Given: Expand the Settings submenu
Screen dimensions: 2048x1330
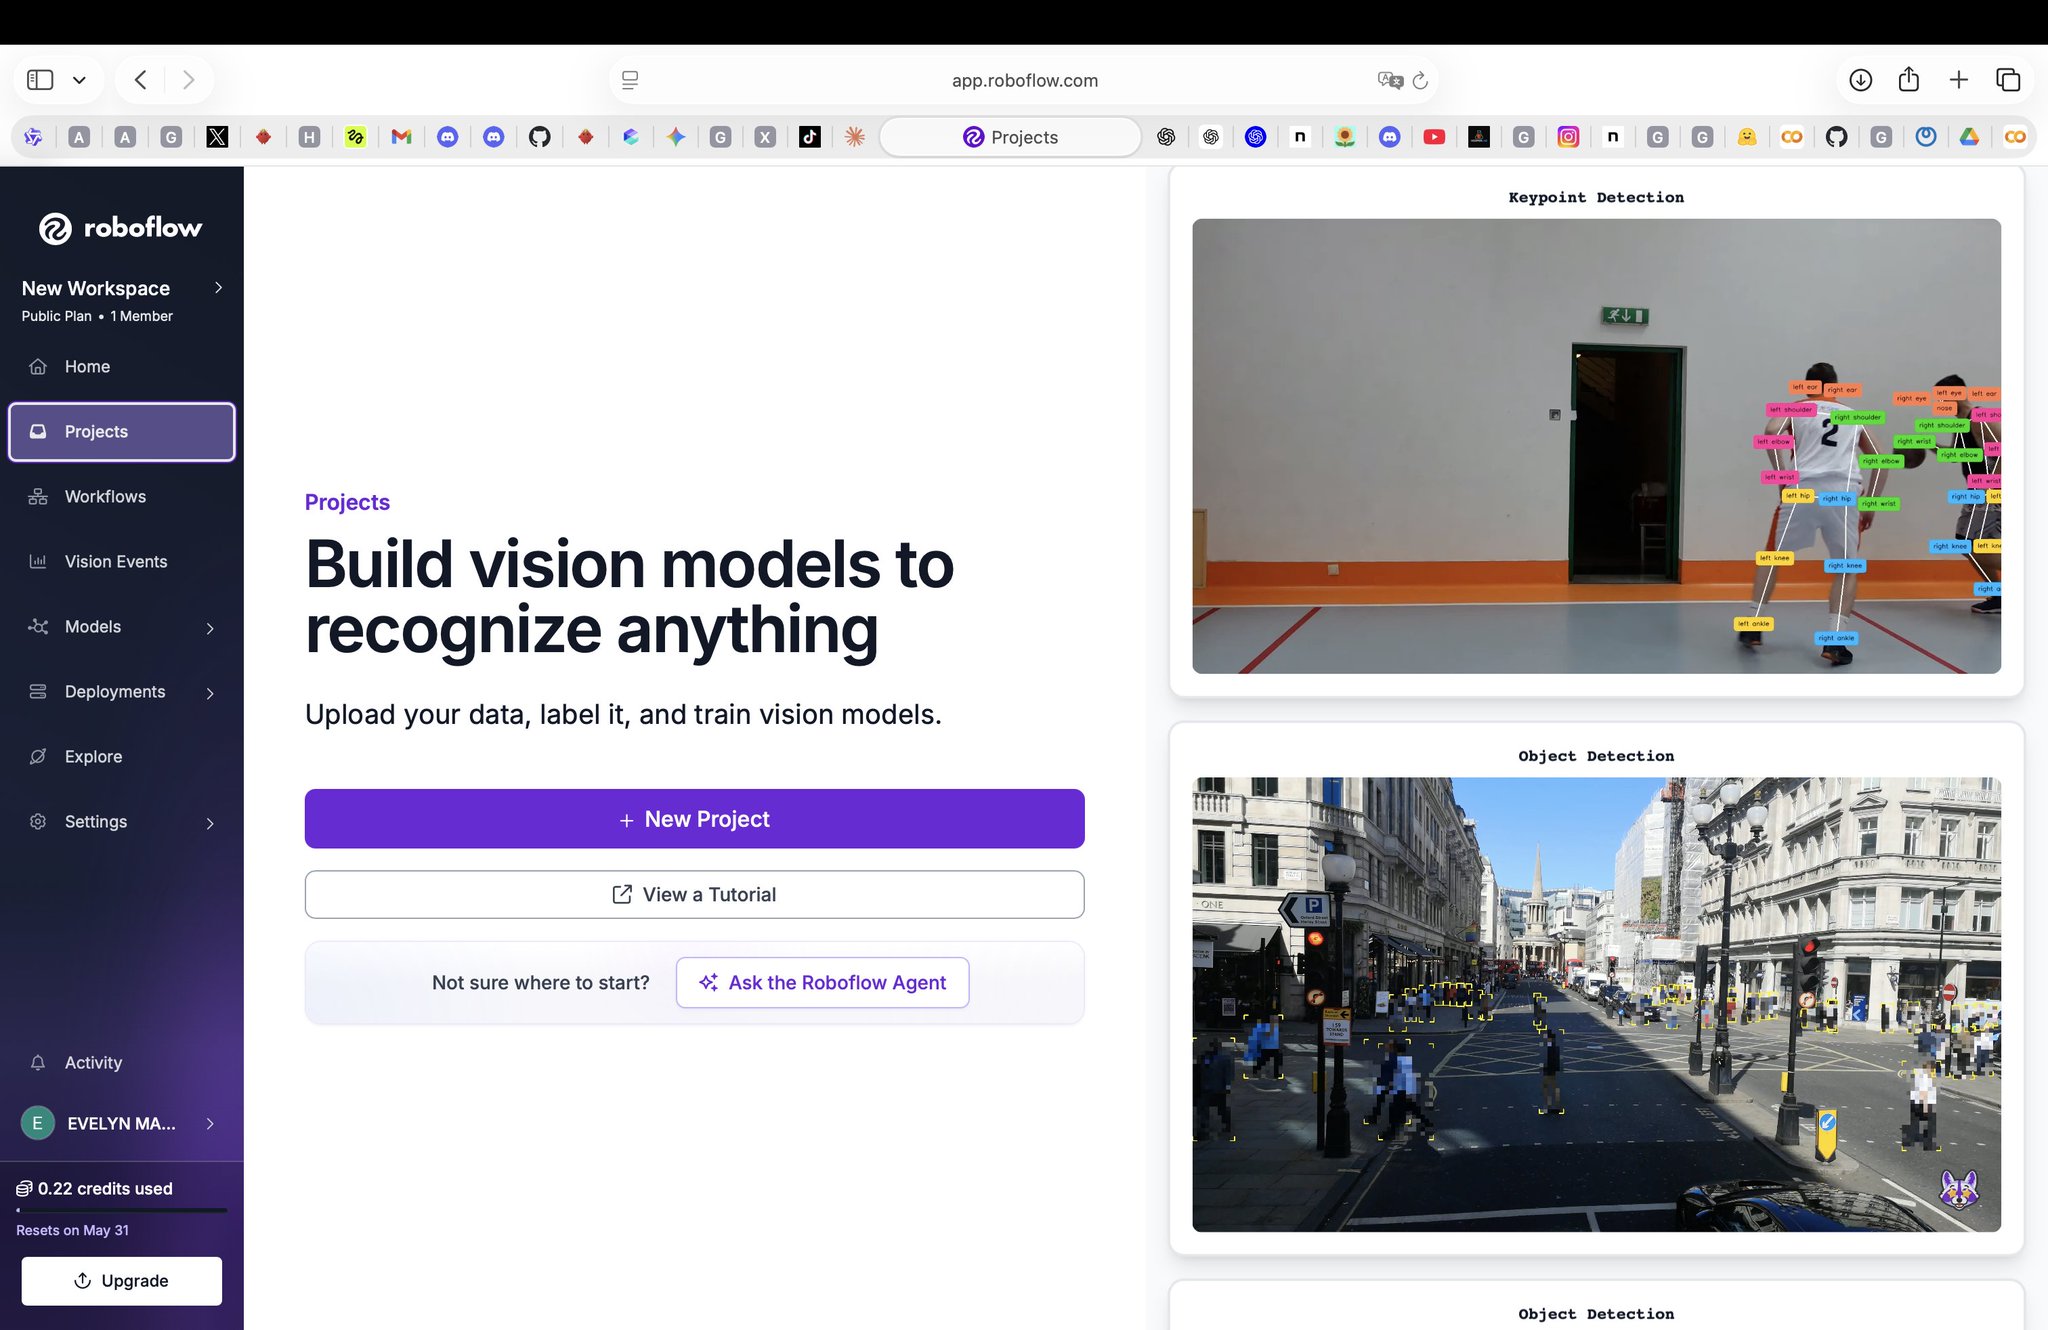Looking at the screenshot, I should (x=210, y=823).
